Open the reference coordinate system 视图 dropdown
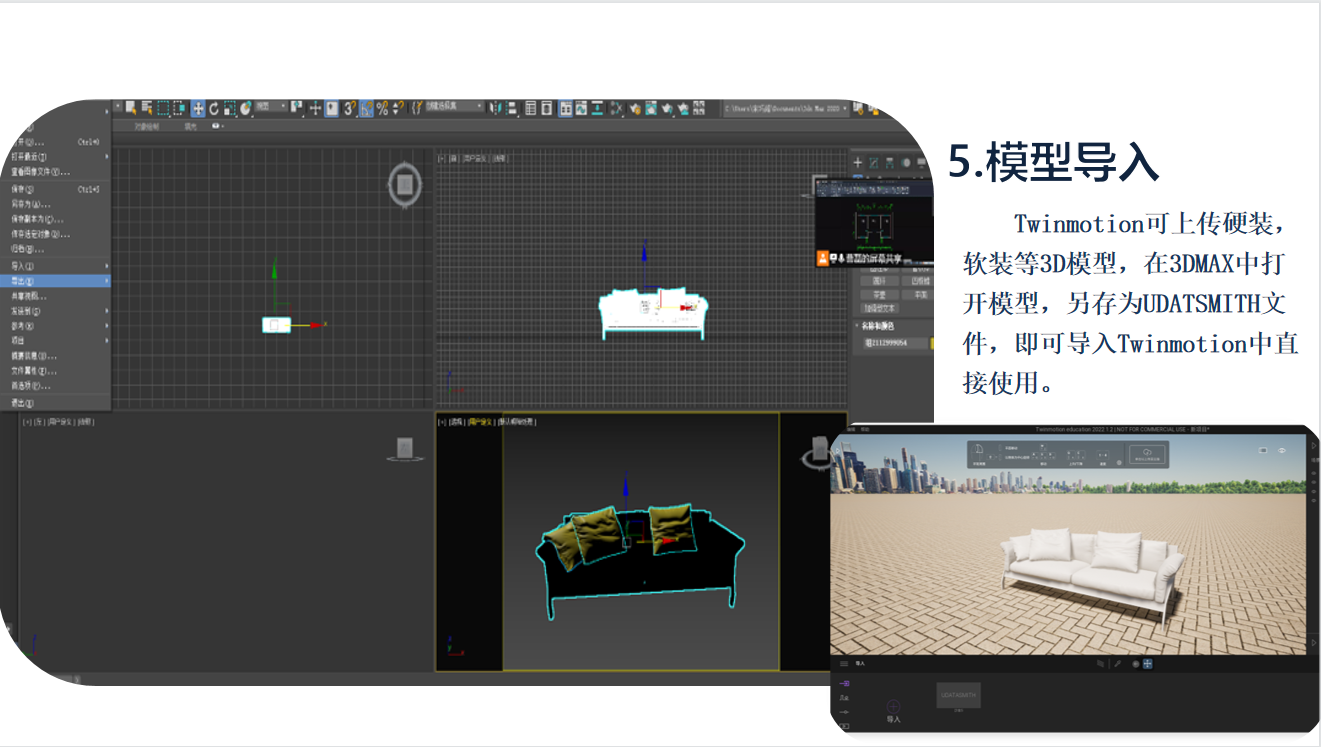The image size is (1321, 747). point(271,107)
